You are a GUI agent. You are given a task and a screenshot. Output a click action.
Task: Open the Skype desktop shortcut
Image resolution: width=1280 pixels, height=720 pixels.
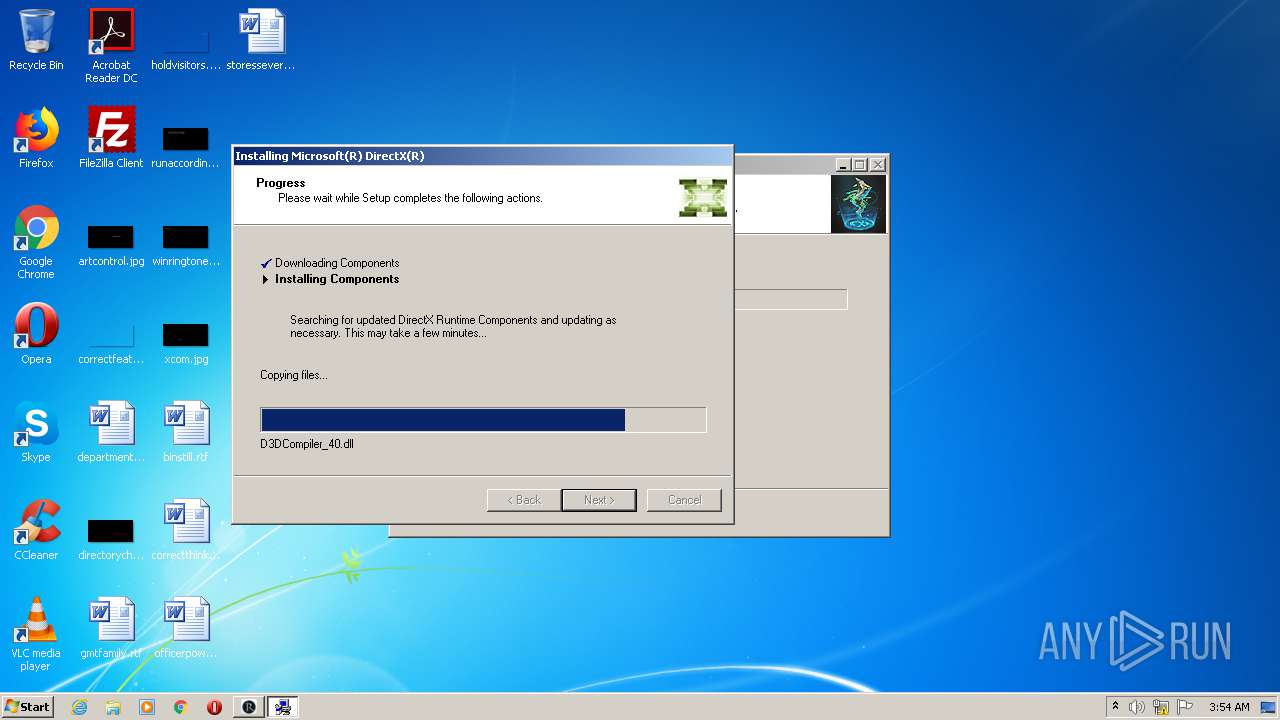coord(36,432)
